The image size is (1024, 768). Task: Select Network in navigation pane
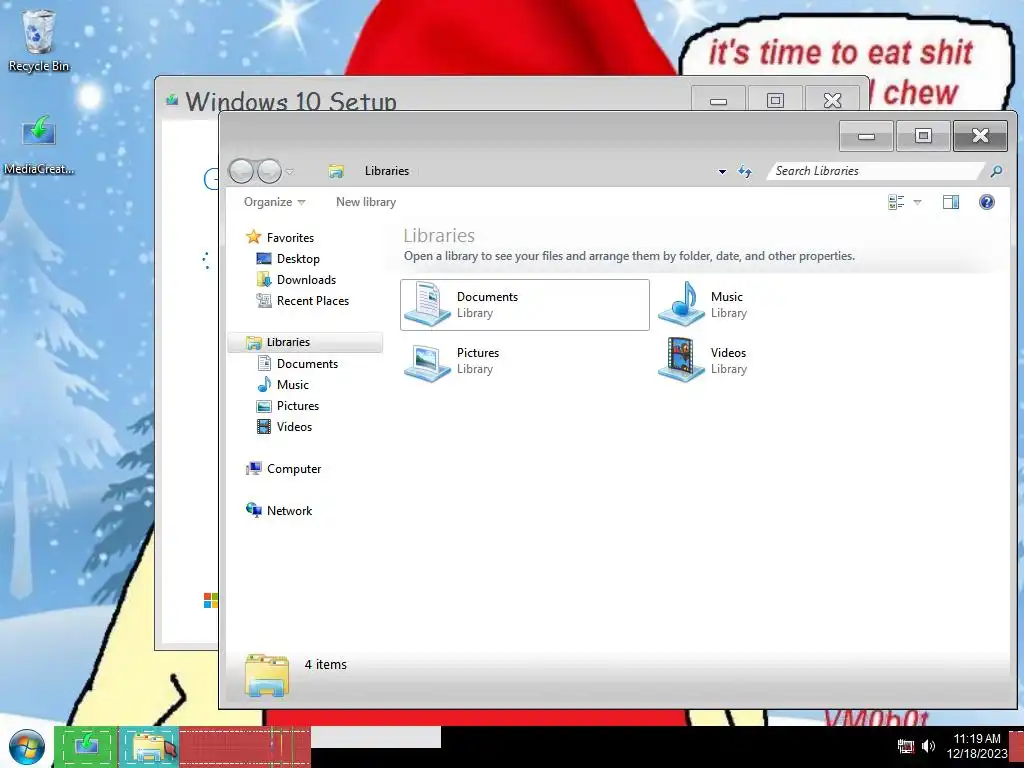(x=289, y=511)
